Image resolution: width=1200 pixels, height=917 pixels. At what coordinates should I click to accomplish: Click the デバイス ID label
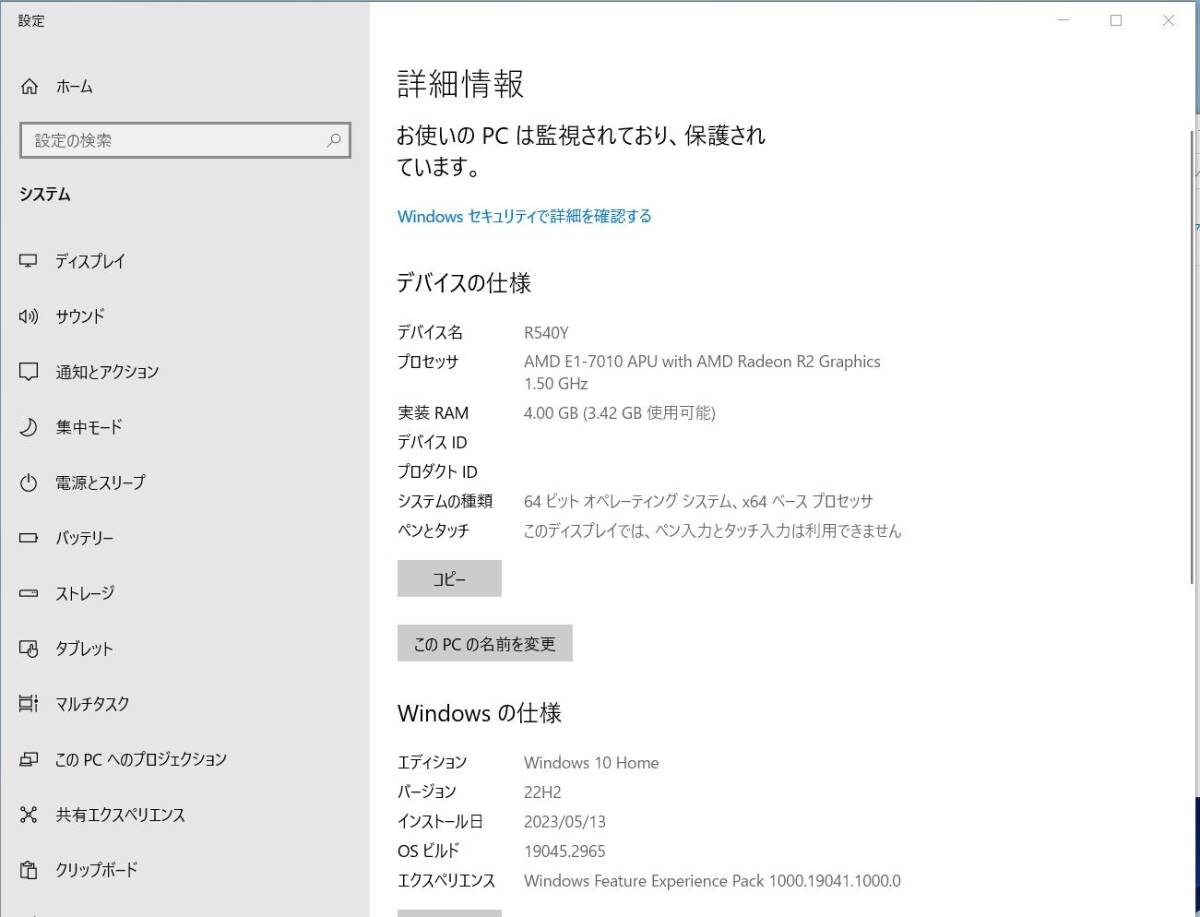coord(432,442)
